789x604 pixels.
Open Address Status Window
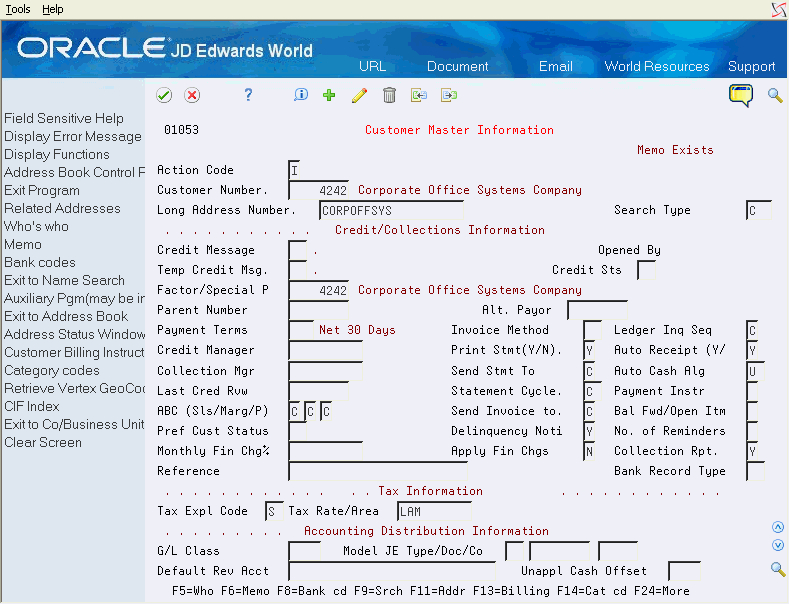point(74,335)
